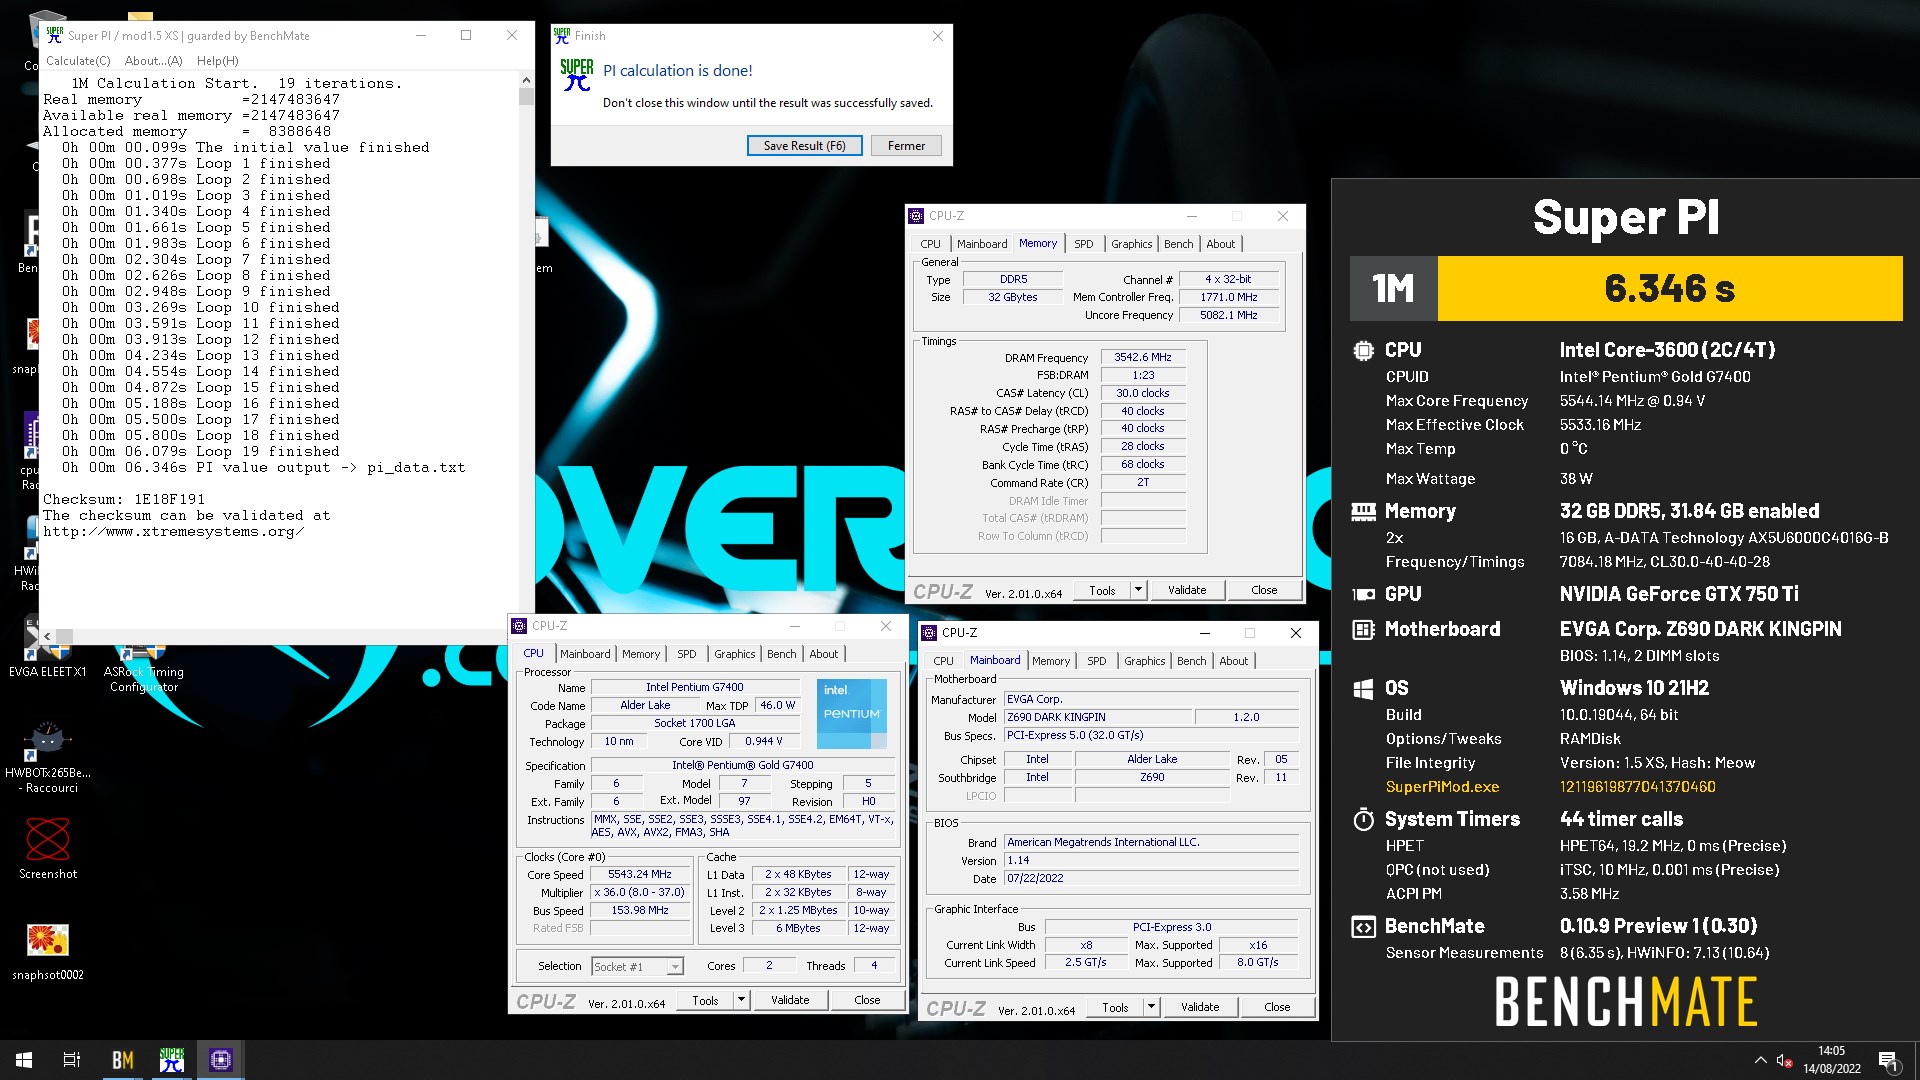Click the taskbar clock showing 14:05
This screenshot has width=1920, height=1080.
click(x=1831, y=1060)
